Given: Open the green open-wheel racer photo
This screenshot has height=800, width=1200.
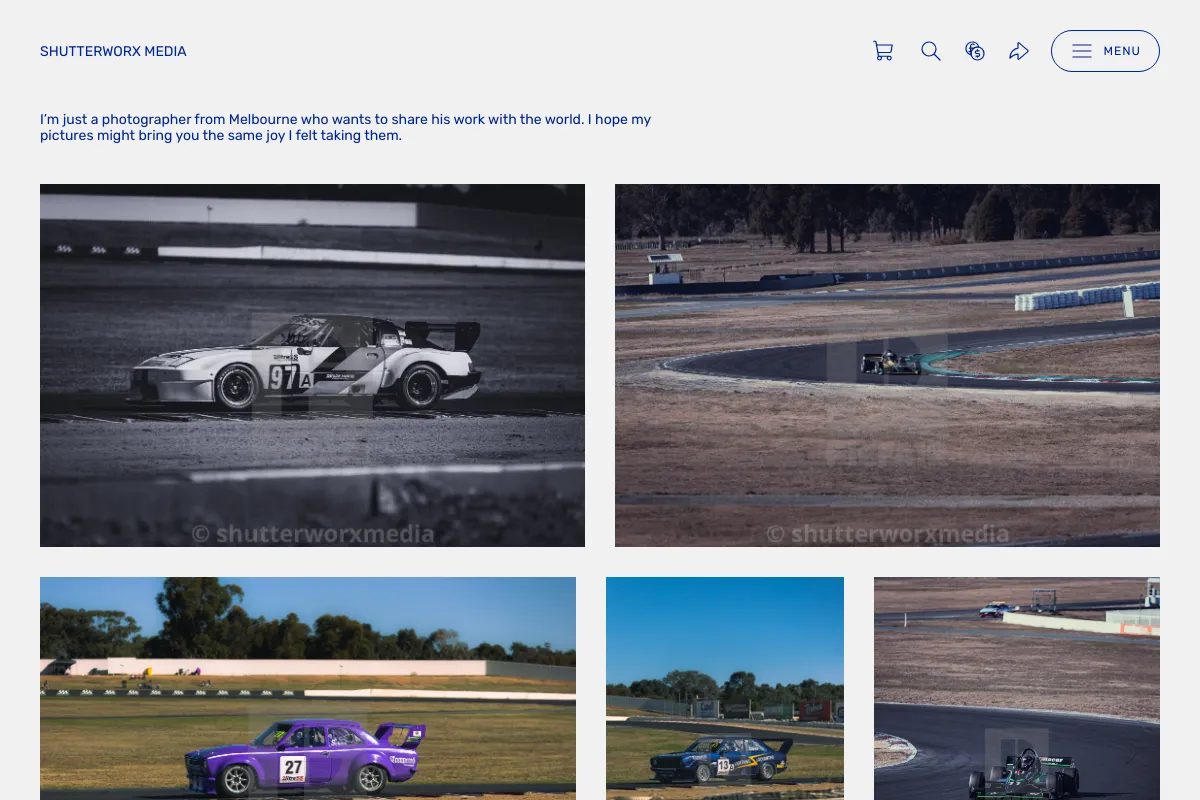Looking at the screenshot, I should (1017, 688).
